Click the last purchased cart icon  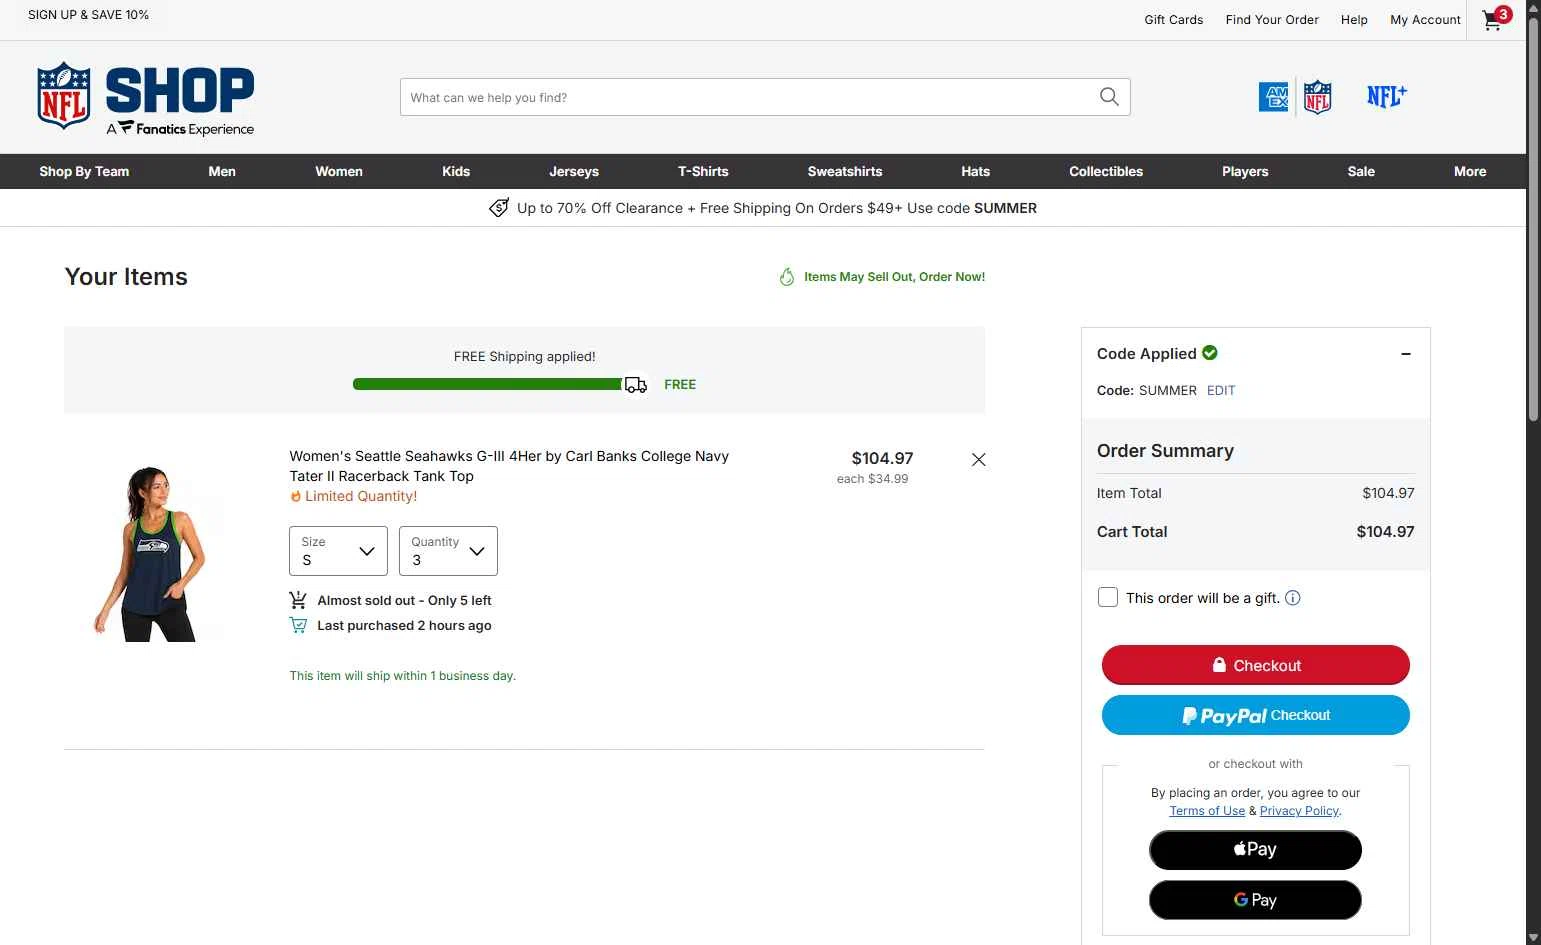tap(298, 625)
